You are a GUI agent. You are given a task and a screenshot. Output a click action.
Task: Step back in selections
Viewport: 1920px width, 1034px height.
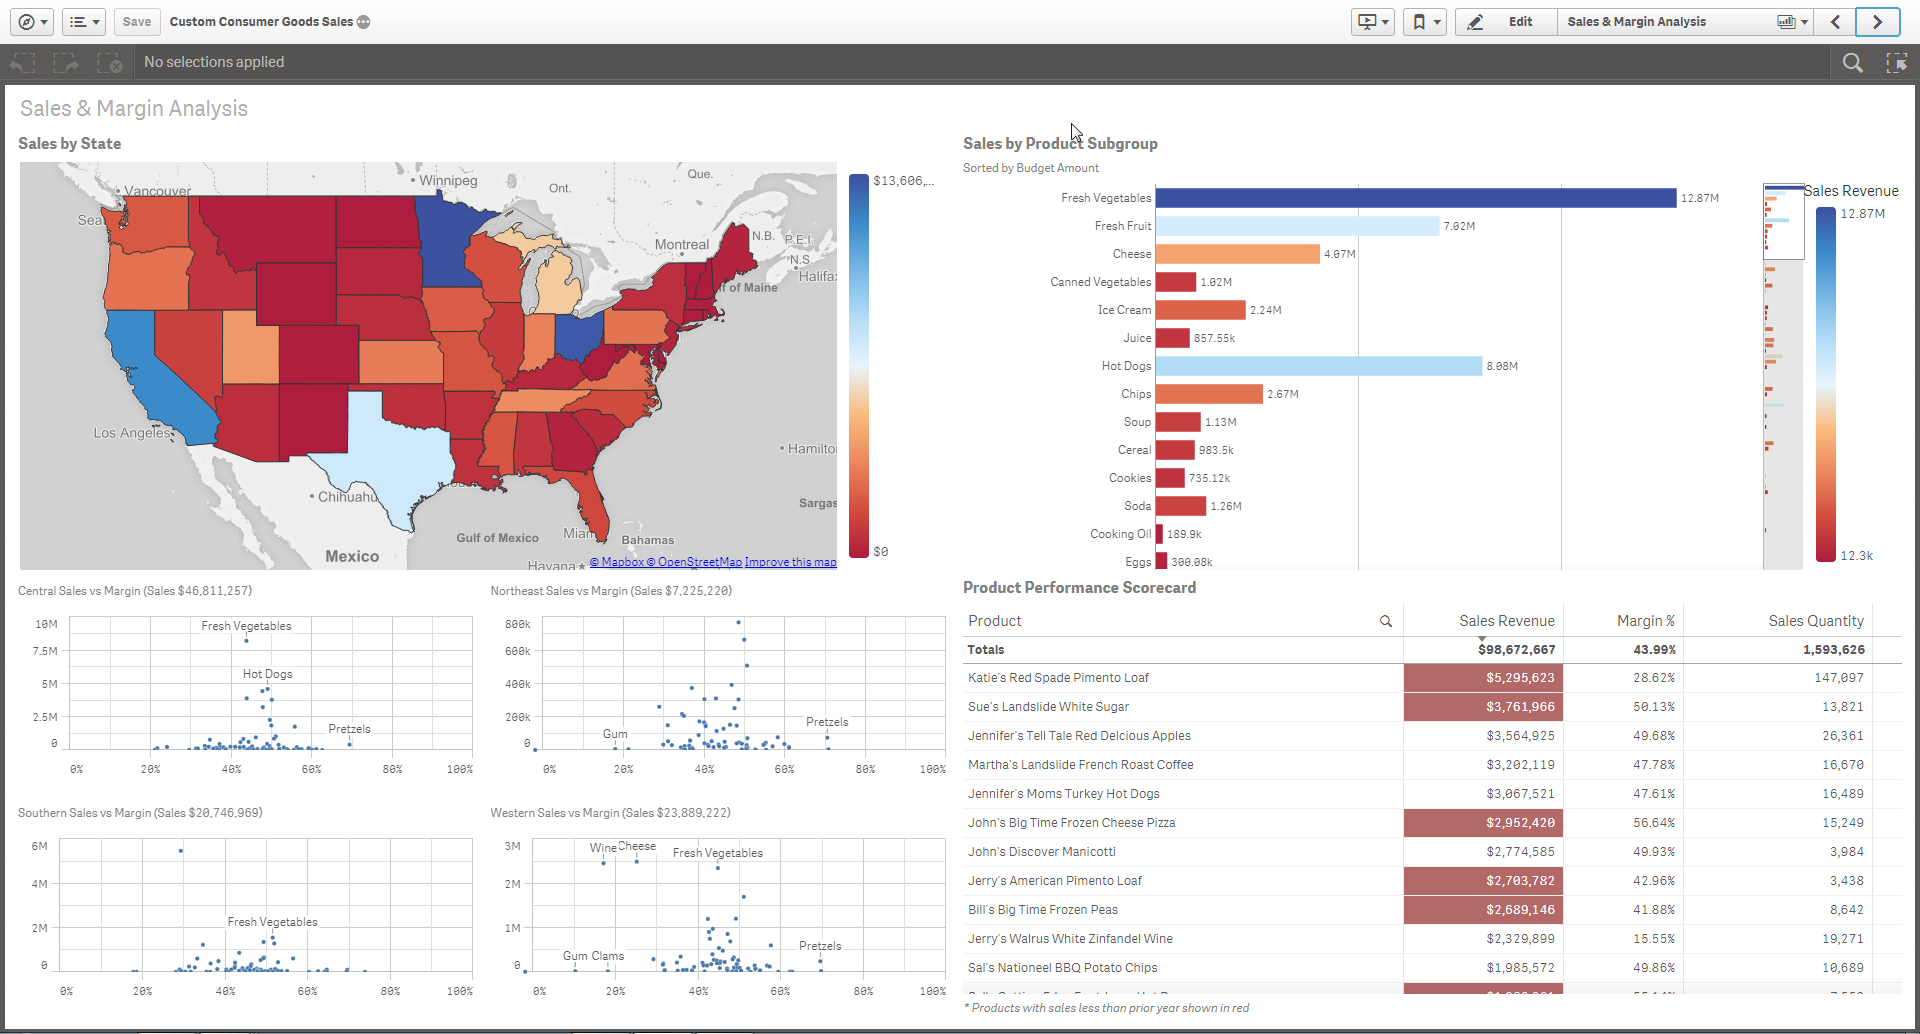coord(22,63)
